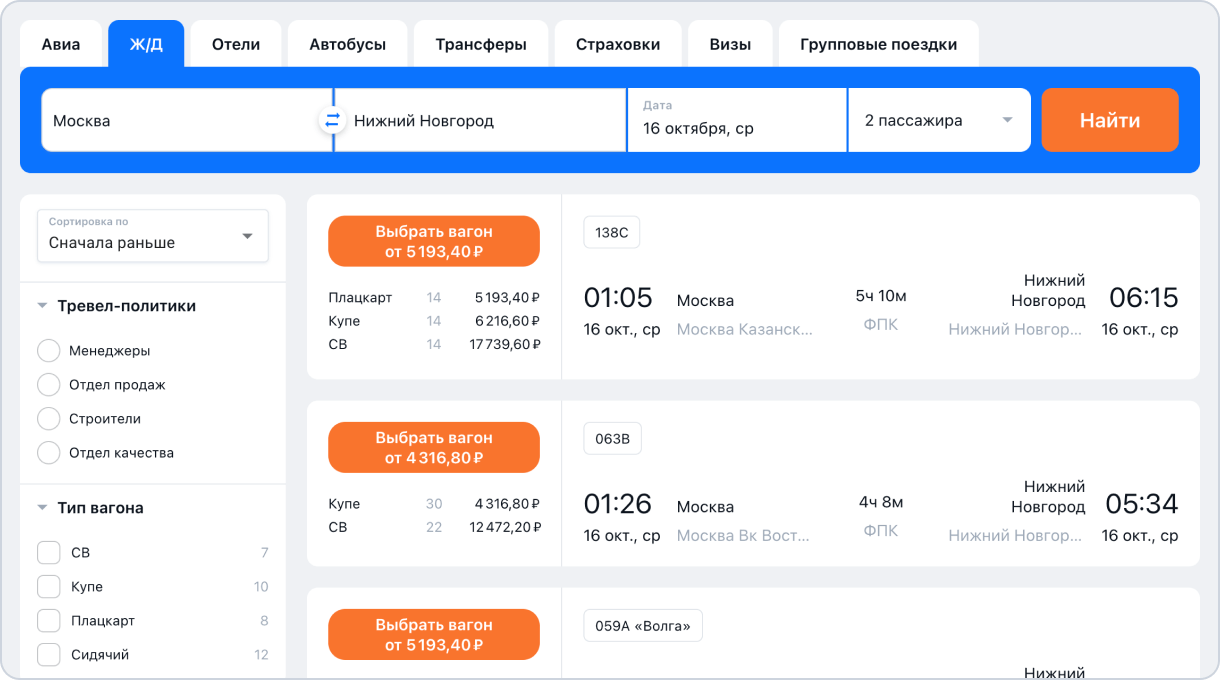Check the "СВ" wagon type box
The width and height of the screenshot is (1220, 680).
pos(49,553)
